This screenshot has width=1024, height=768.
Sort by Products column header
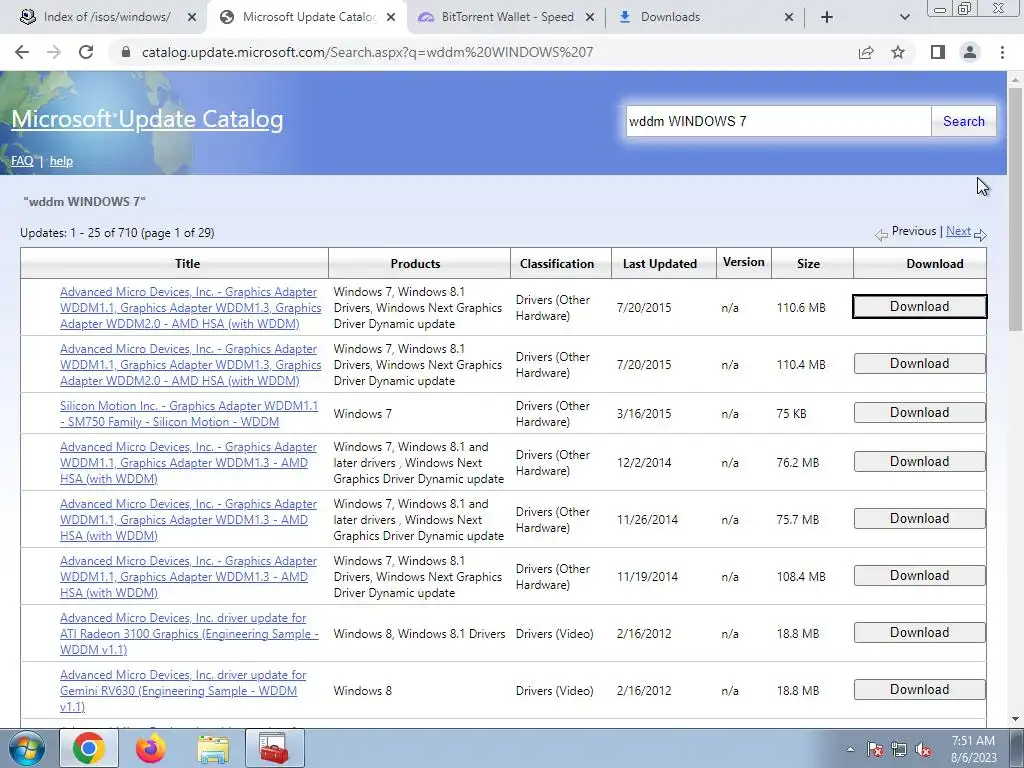tap(415, 264)
